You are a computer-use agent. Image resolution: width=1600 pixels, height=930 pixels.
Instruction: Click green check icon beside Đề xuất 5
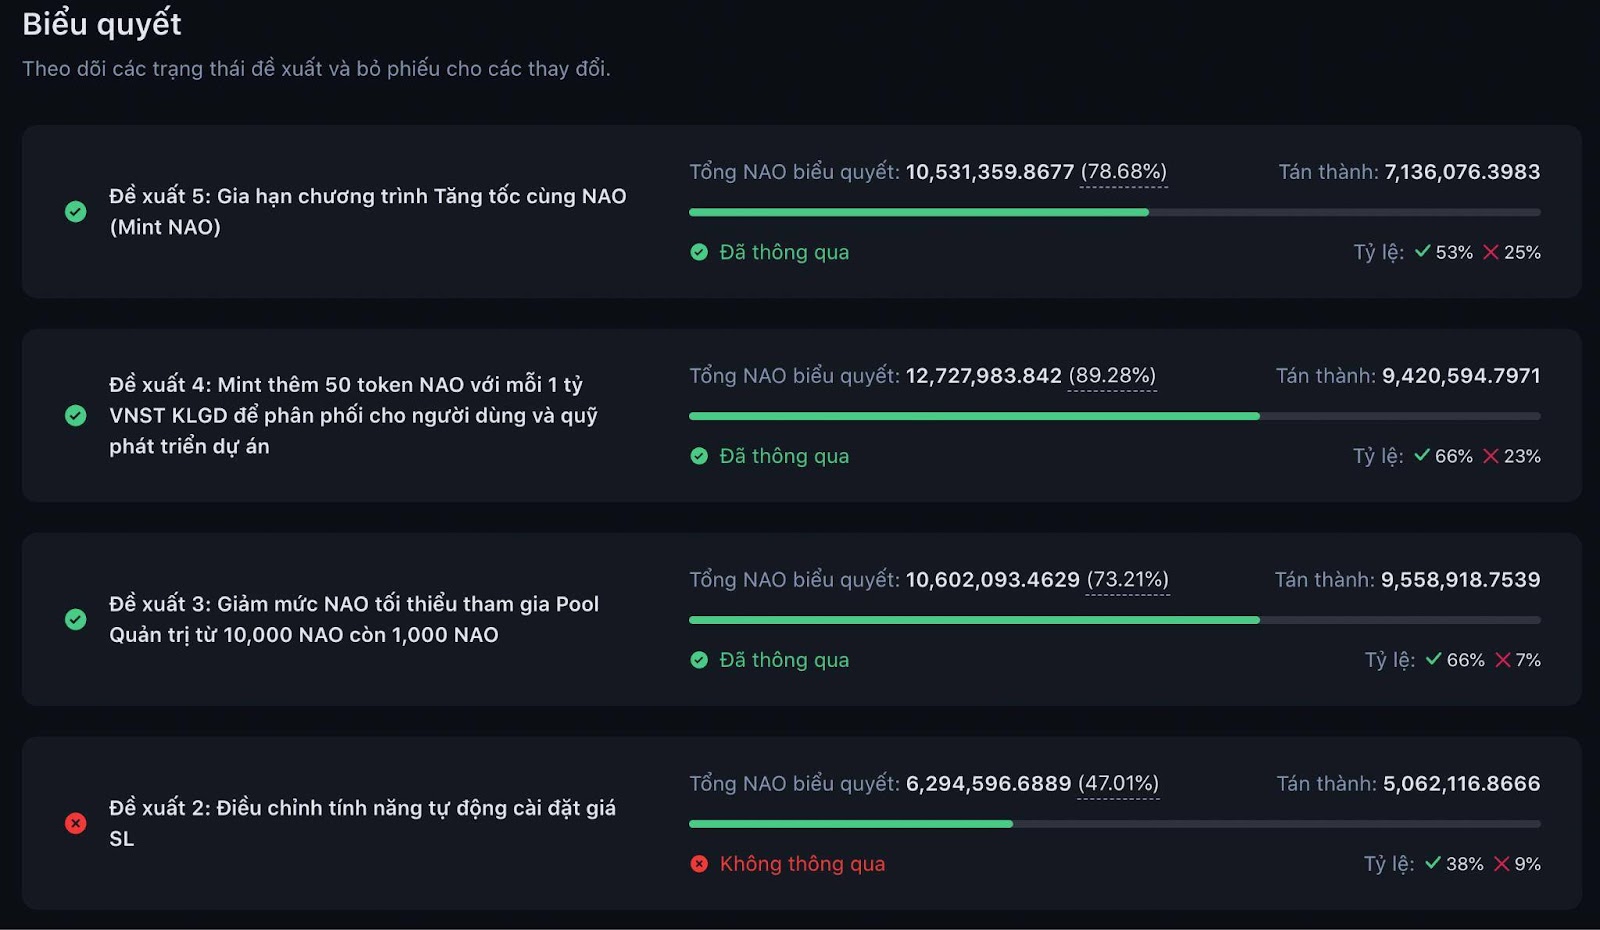tap(75, 211)
